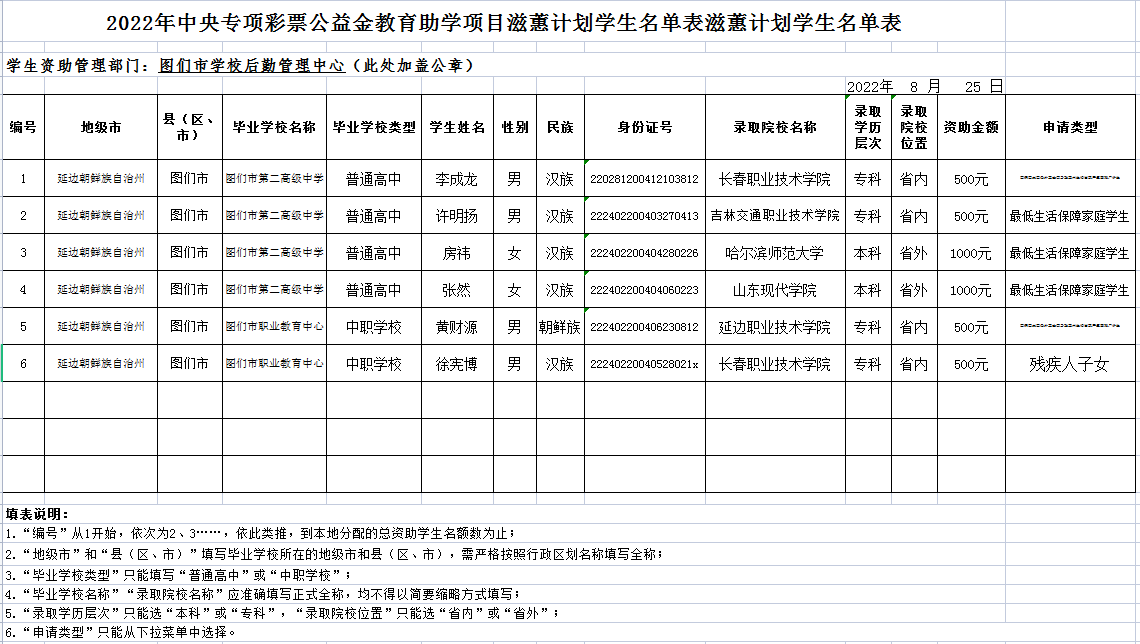Image resolution: width=1140 pixels, height=644 pixels.
Task: Select the header cell labeled 身份证号
Action: click(647, 127)
